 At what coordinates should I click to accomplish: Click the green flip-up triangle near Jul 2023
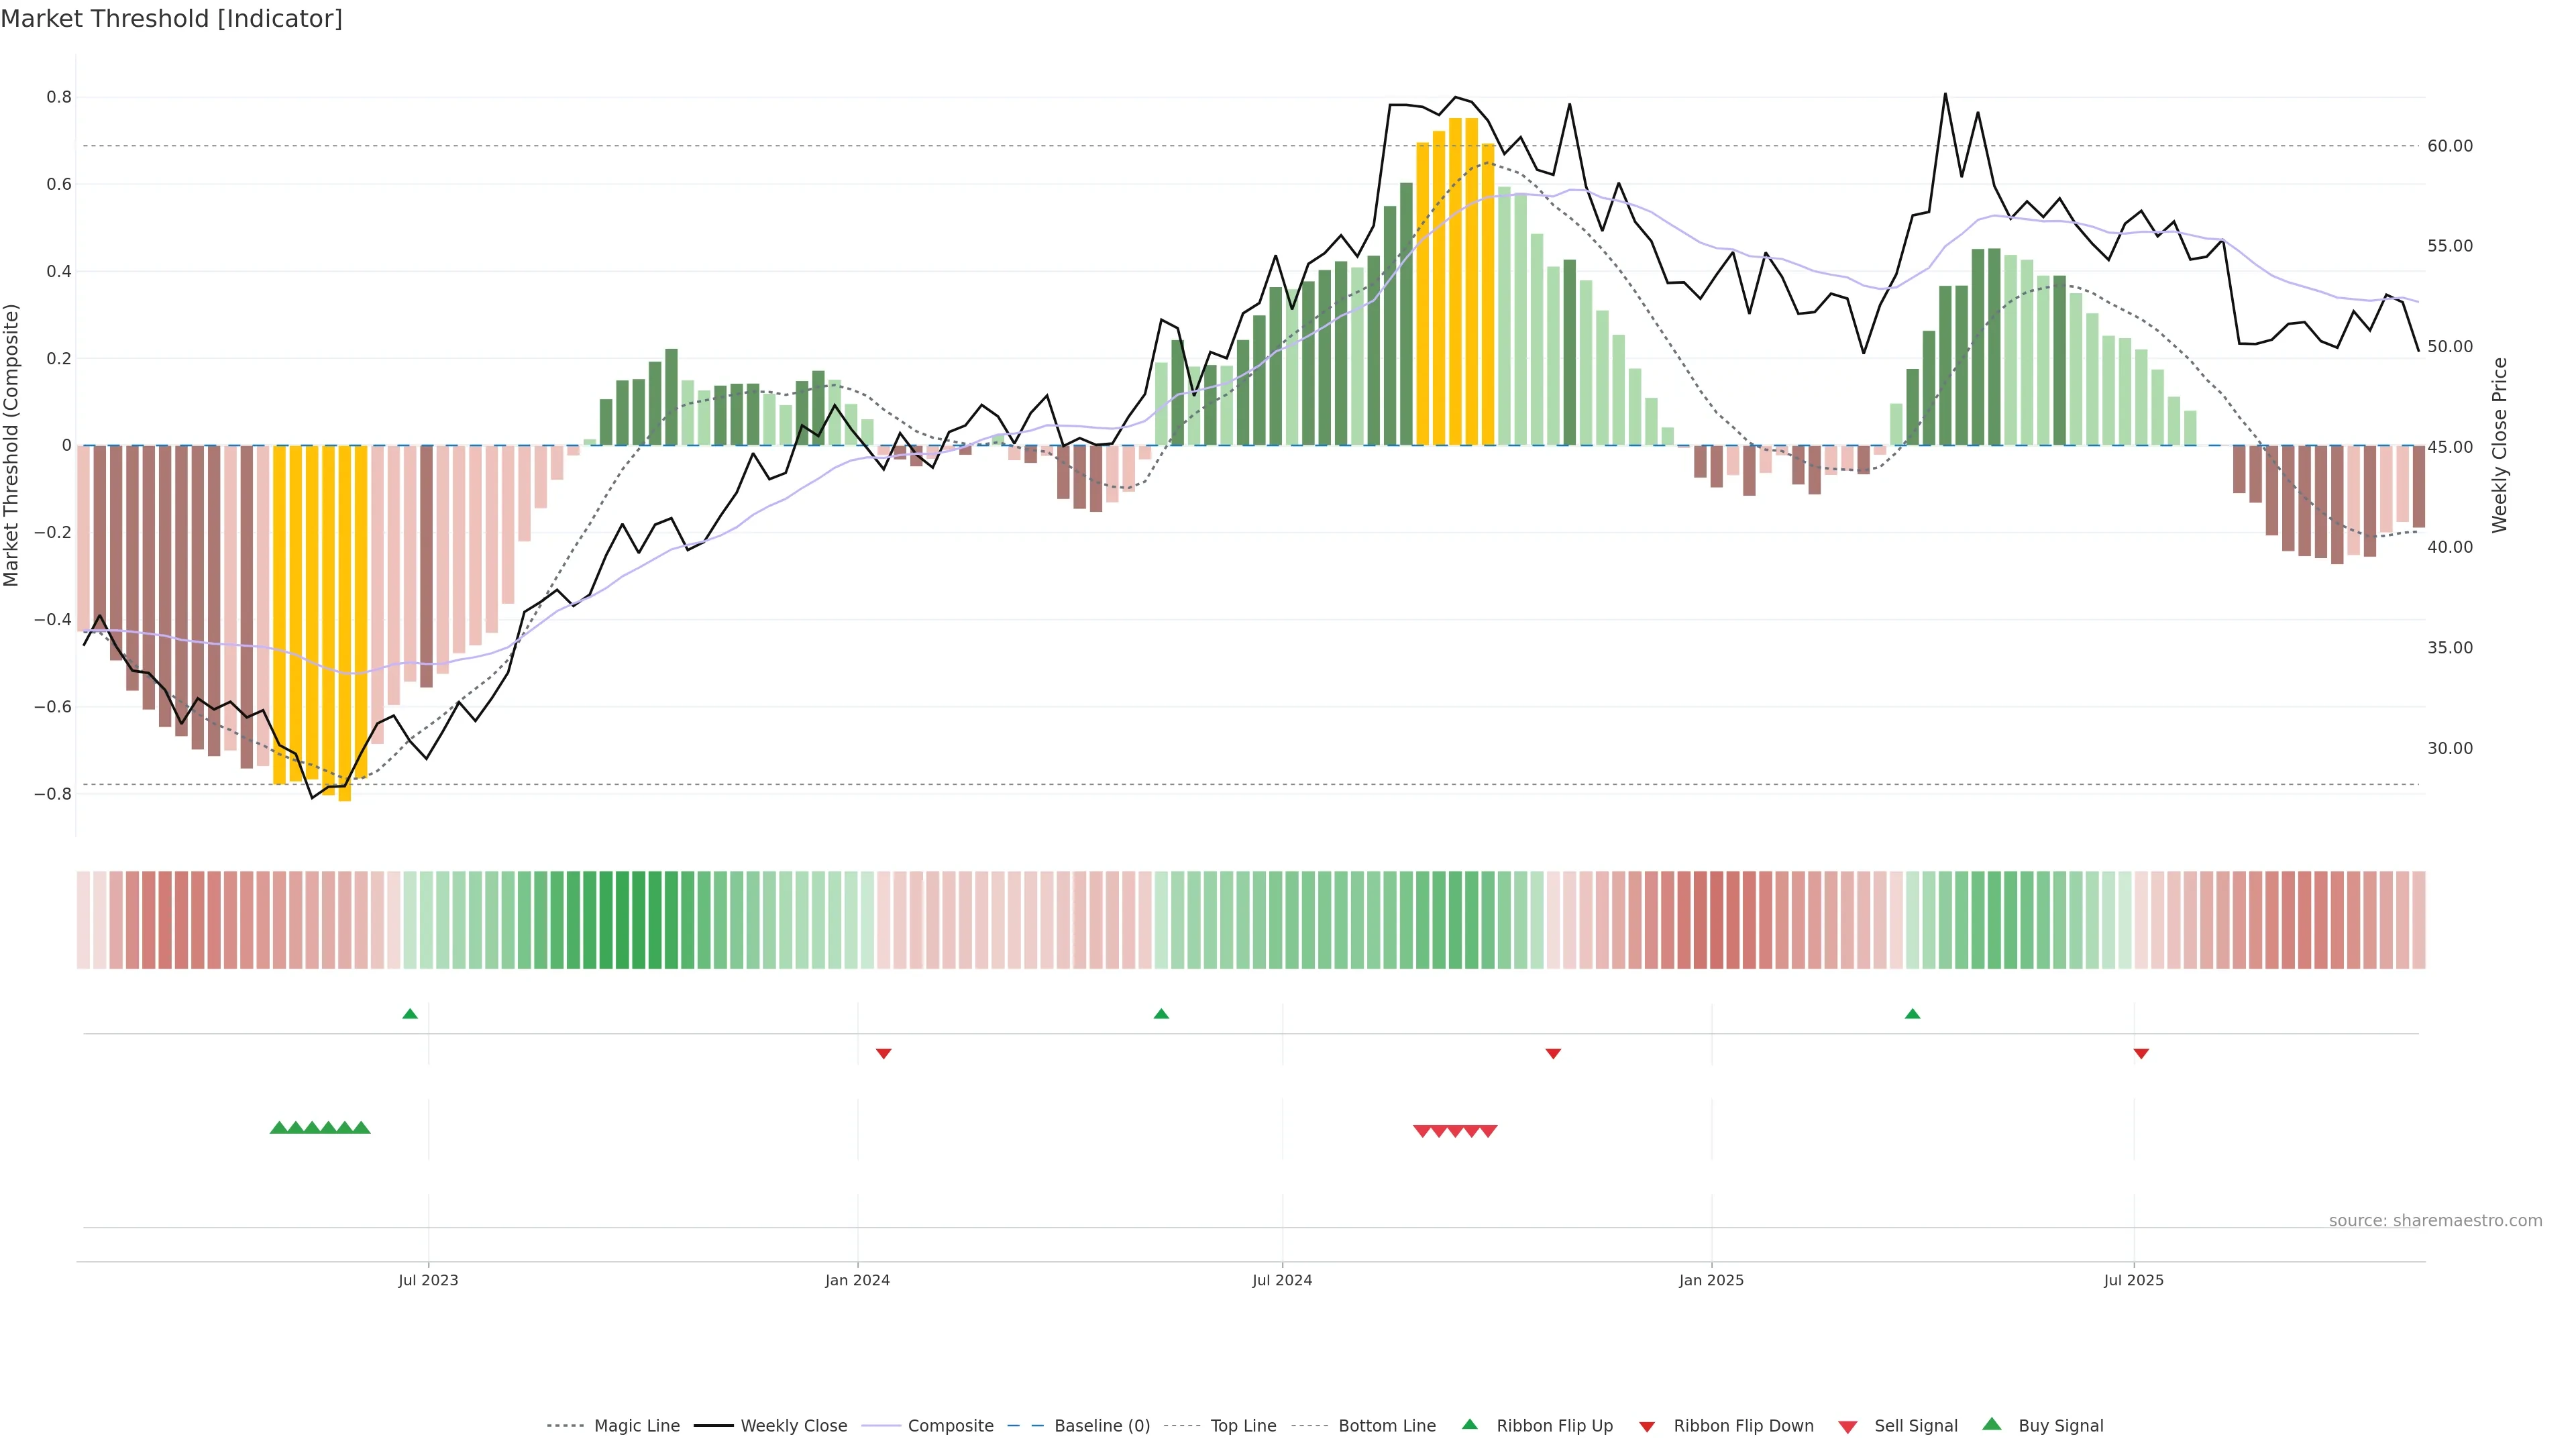(410, 1014)
